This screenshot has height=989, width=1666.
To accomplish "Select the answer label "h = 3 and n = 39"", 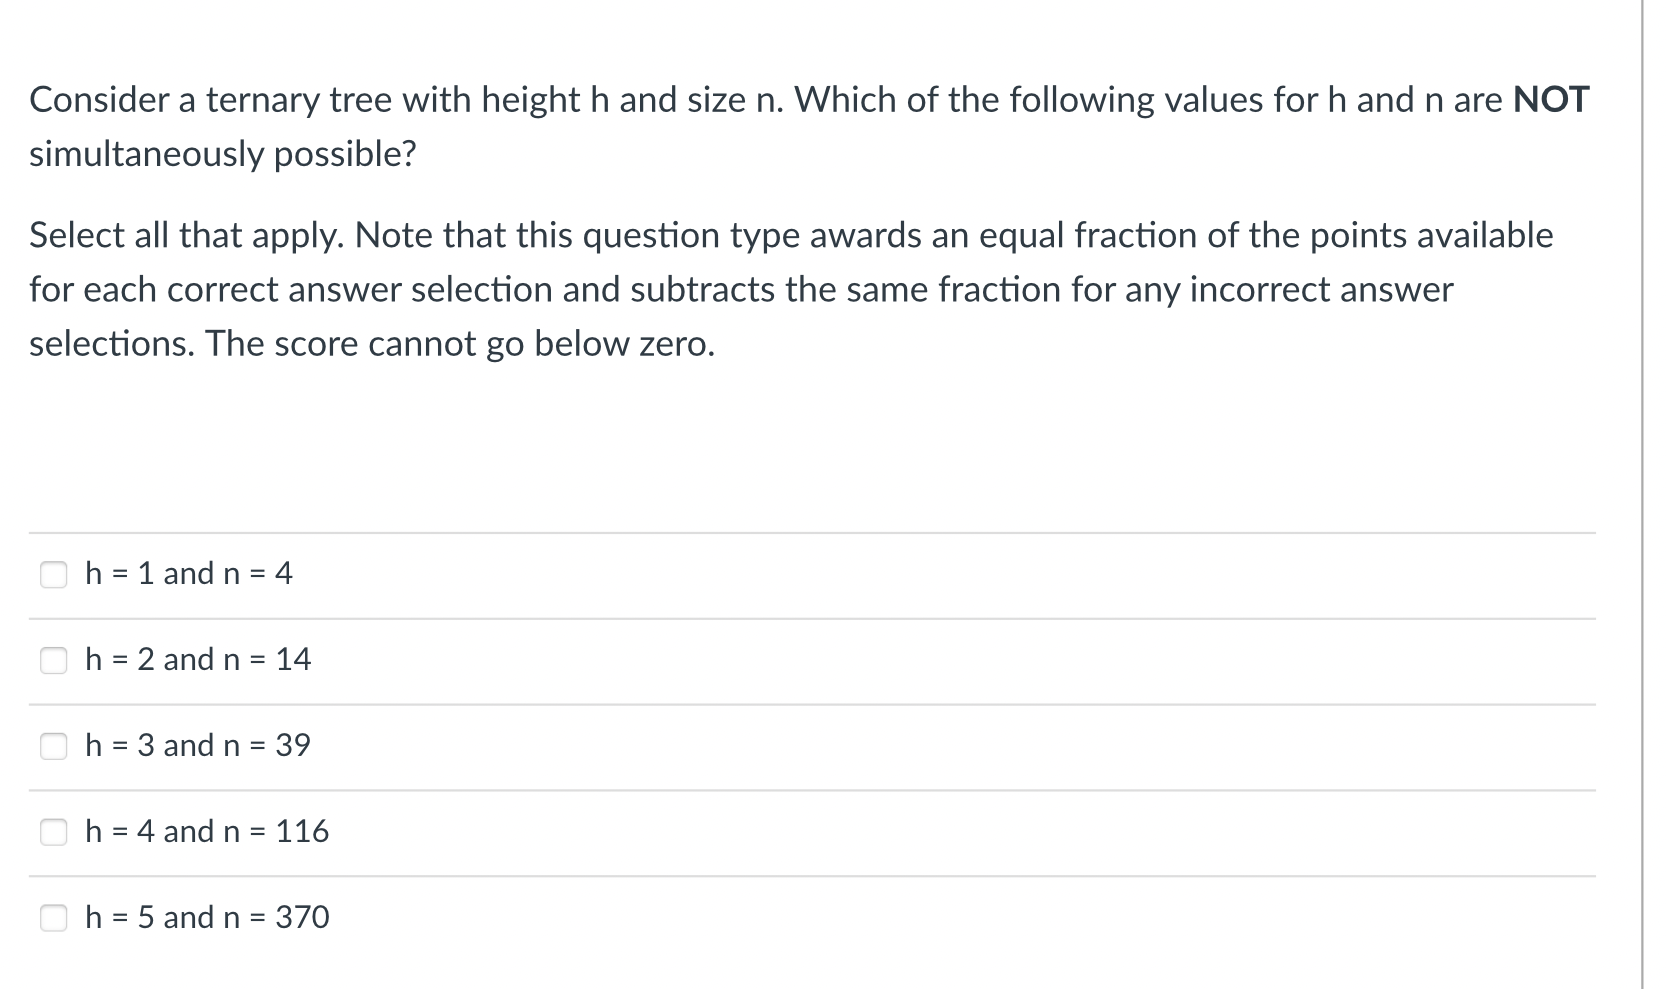I will pyautogui.click(x=197, y=746).
